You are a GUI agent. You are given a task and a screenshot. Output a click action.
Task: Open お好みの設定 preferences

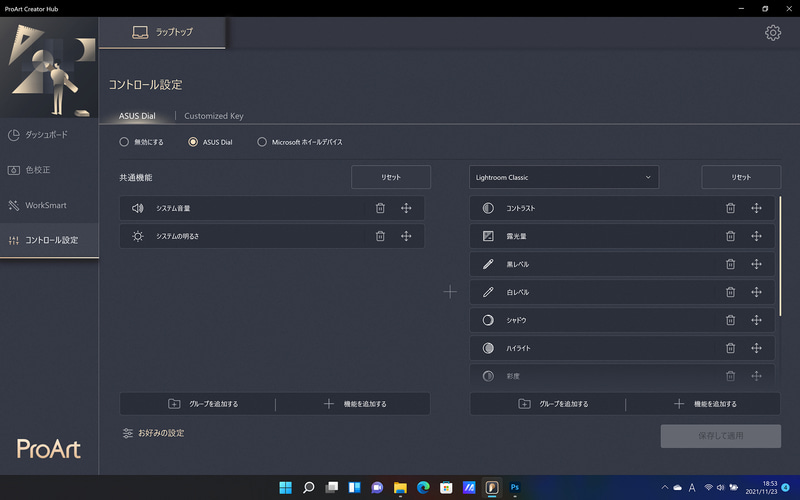pos(153,433)
